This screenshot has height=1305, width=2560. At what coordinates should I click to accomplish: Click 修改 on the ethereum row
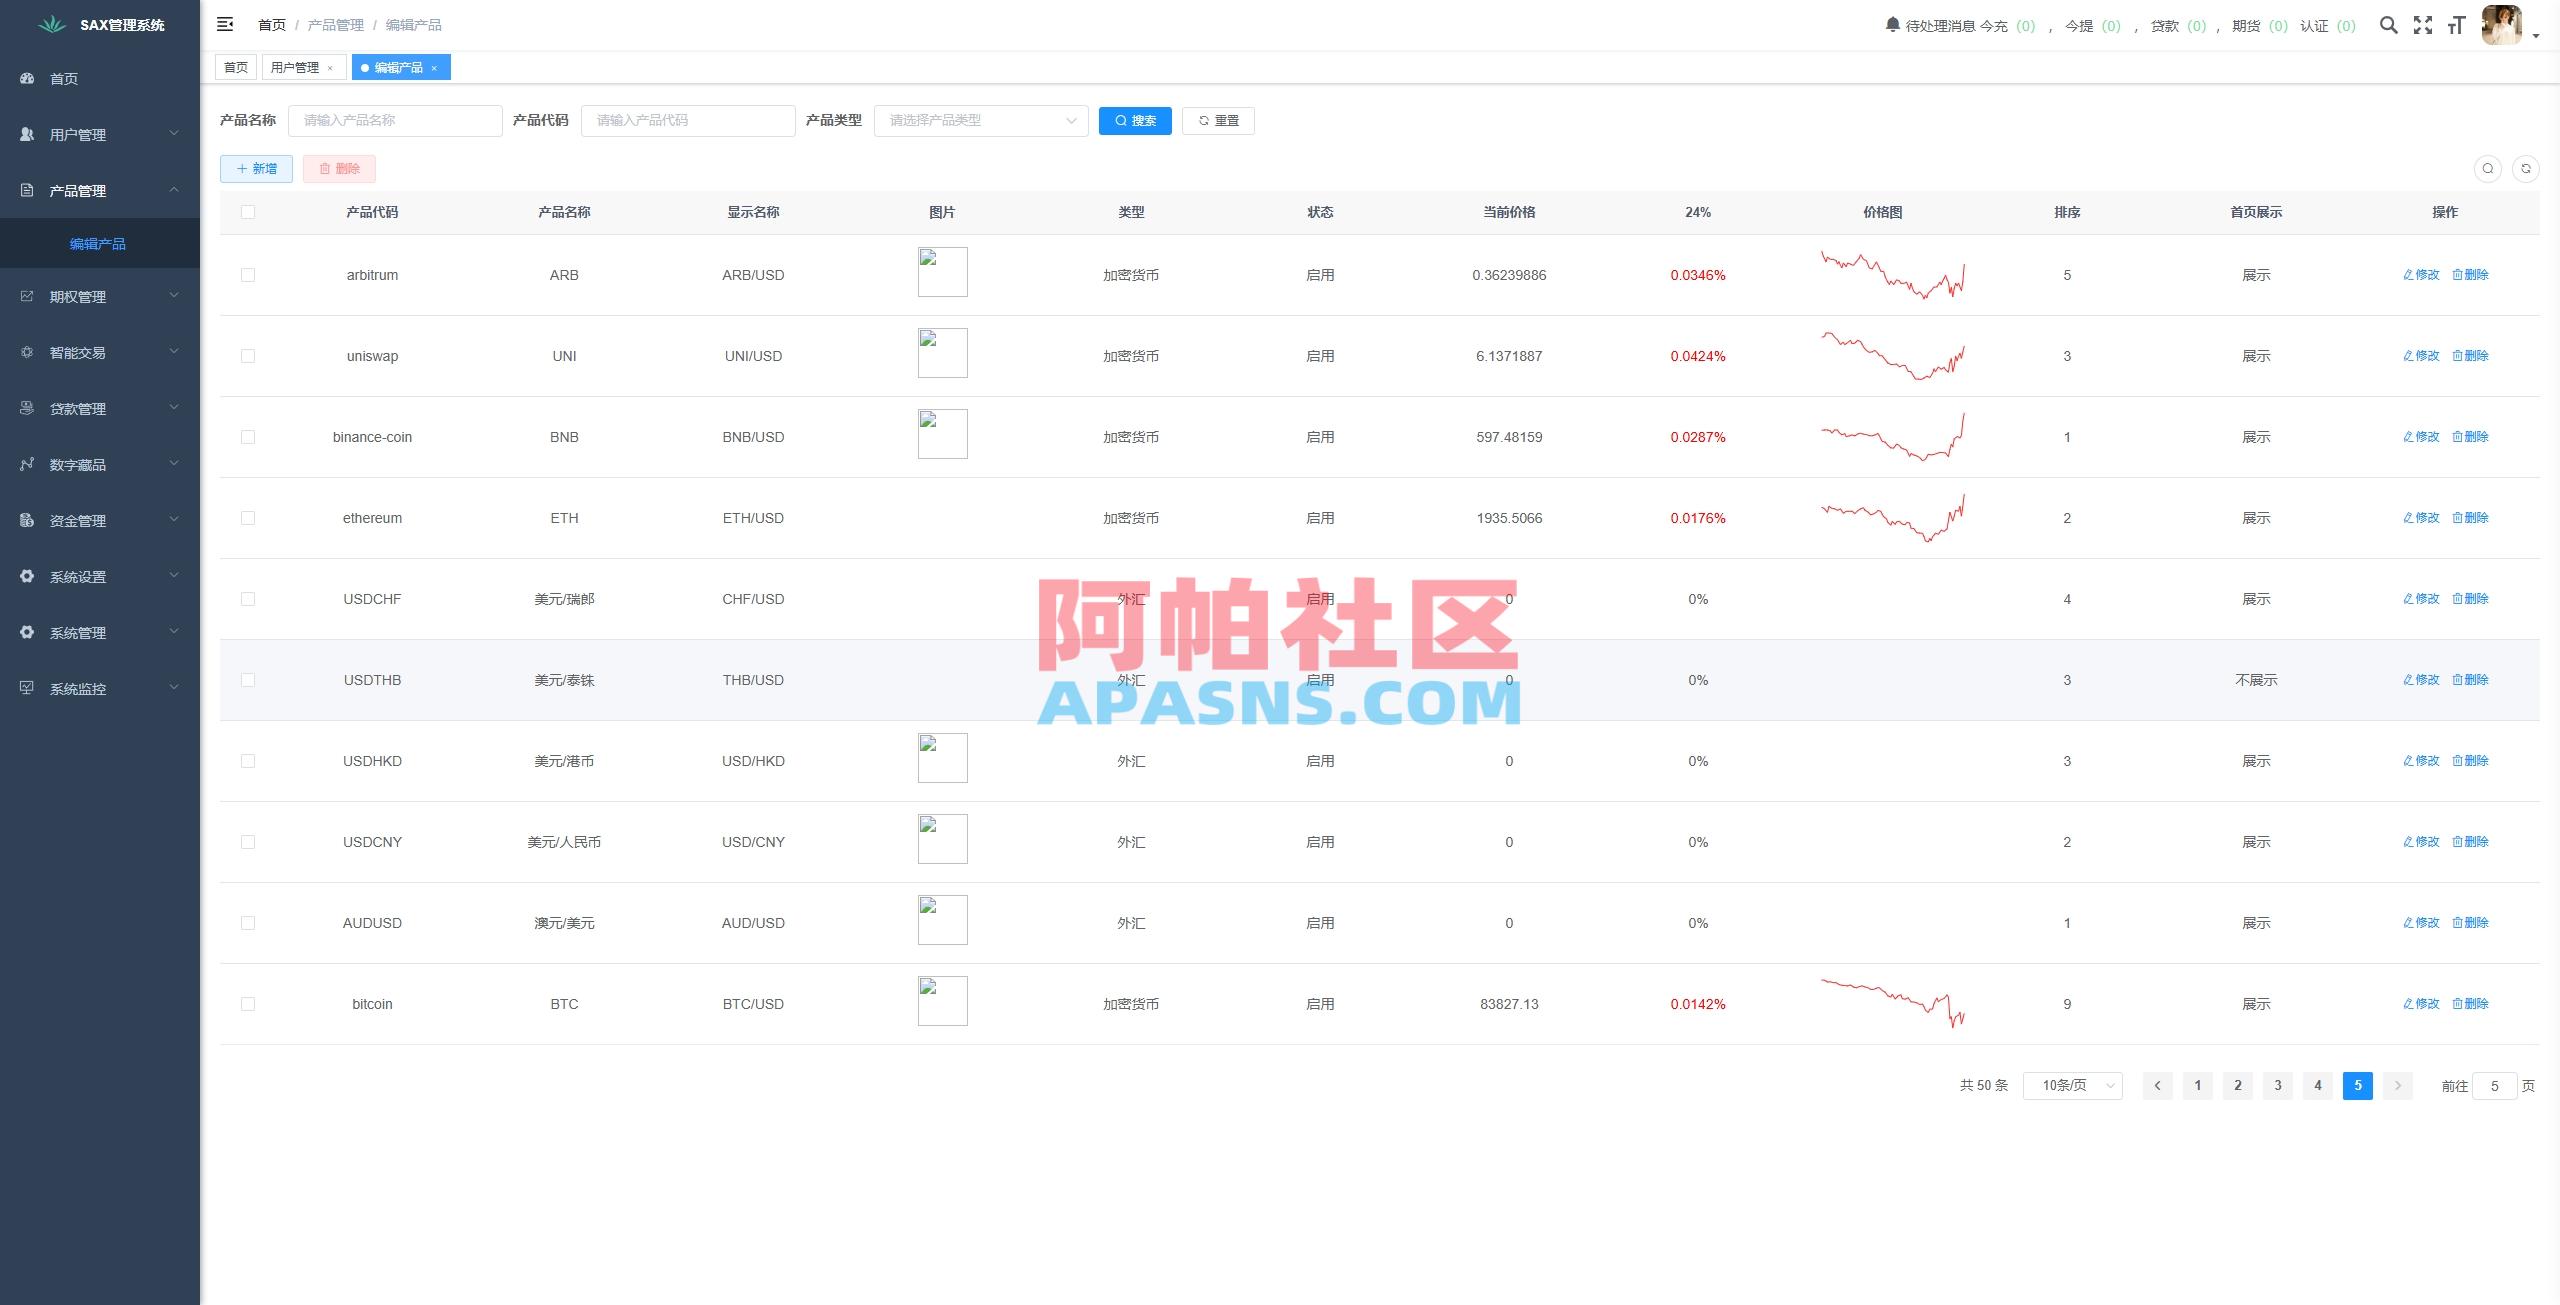2422,517
